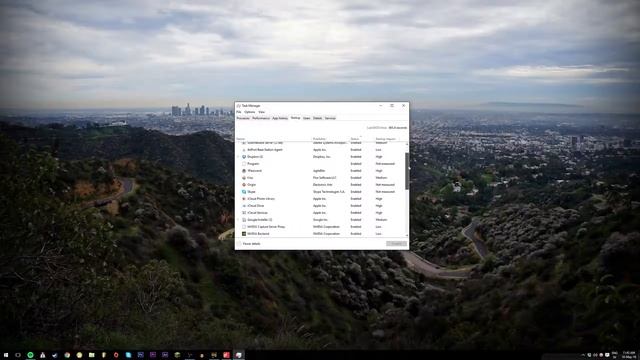Click the Disable button in Task Manager
Image resolution: width=640 pixels, height=360 pixels.
(x=396, y=244)
